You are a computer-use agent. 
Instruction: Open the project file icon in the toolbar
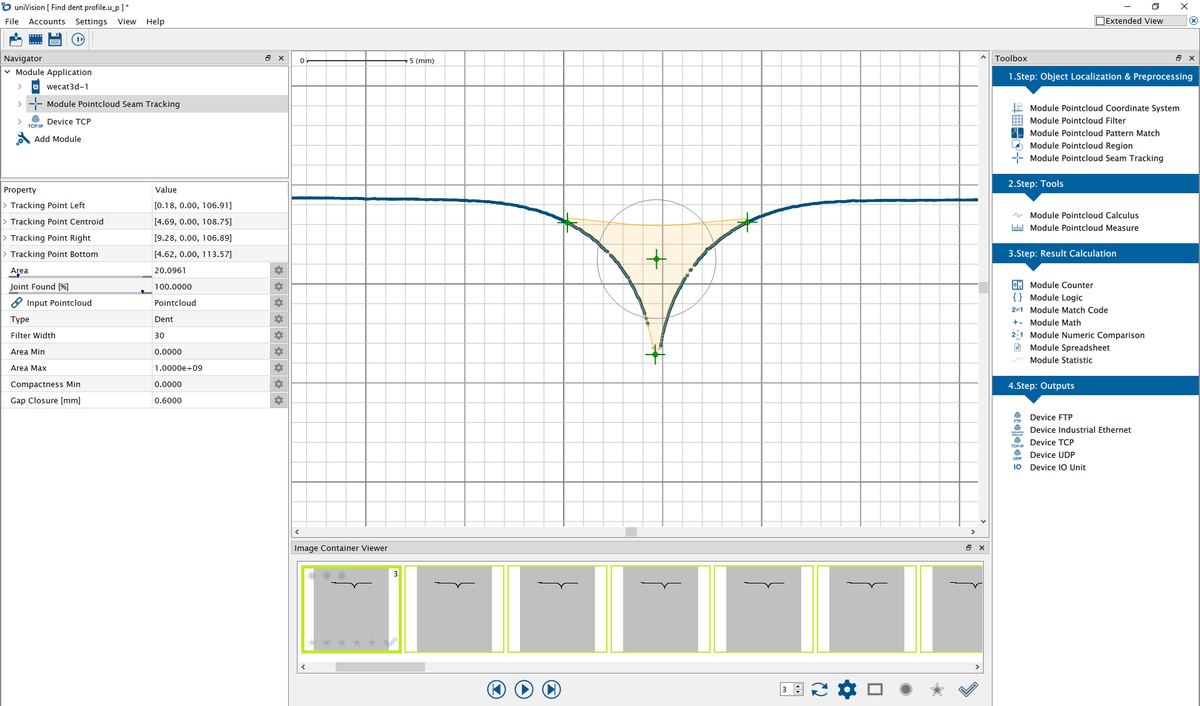[x=14, y=39]
